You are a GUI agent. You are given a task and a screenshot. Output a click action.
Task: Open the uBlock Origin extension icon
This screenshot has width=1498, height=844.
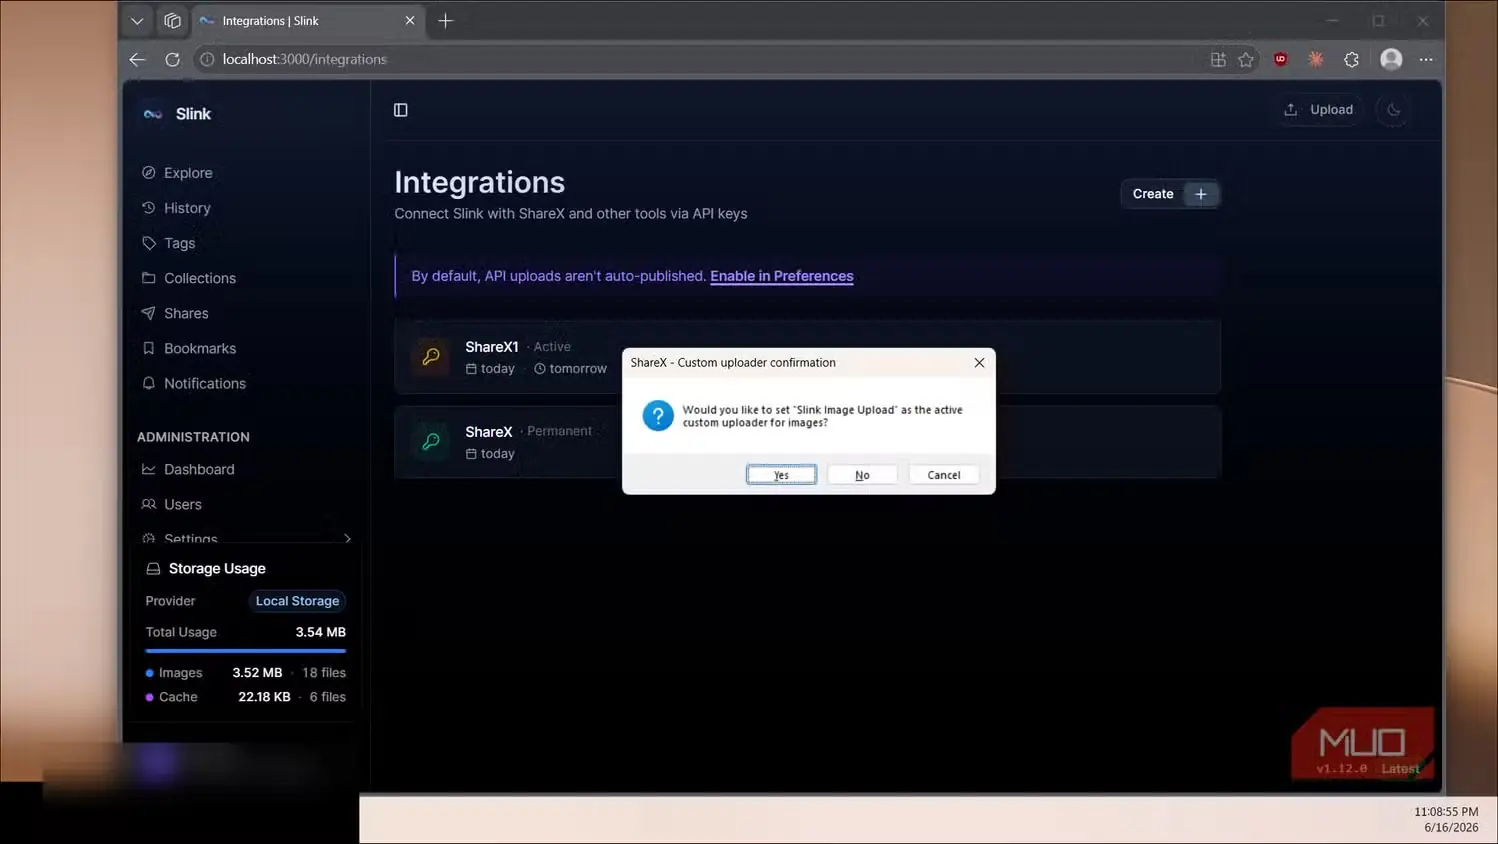click(1280, 59)
